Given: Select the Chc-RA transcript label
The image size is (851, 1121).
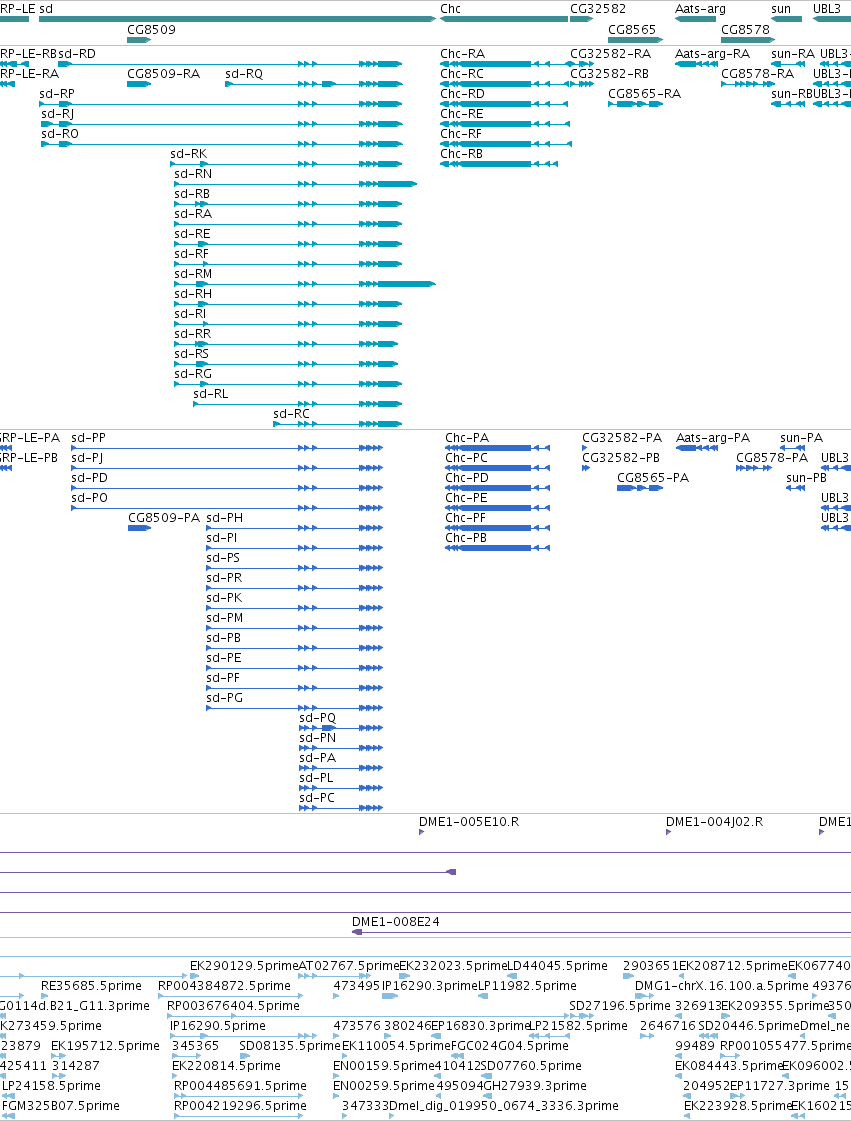Looking at the screenshot, I should point(463,54).
